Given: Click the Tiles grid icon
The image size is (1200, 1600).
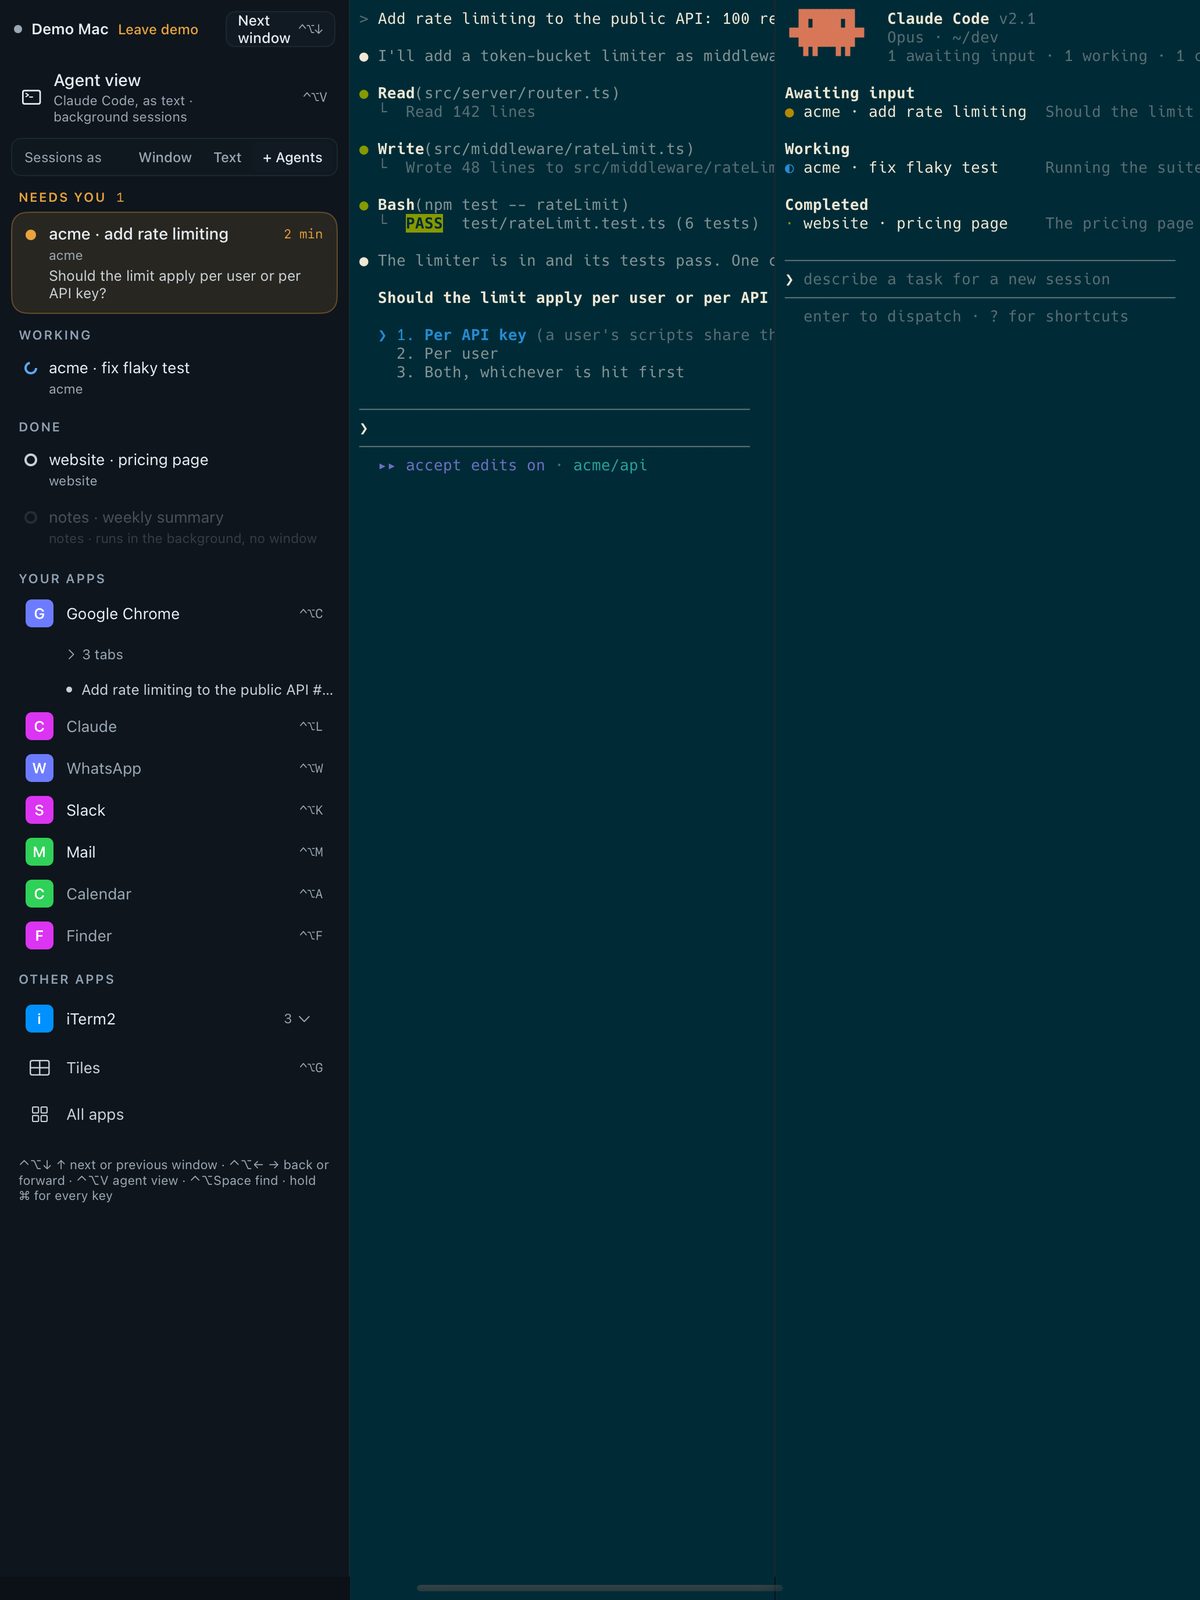Looking at the screenshot, I should (x=40, y=1068).
